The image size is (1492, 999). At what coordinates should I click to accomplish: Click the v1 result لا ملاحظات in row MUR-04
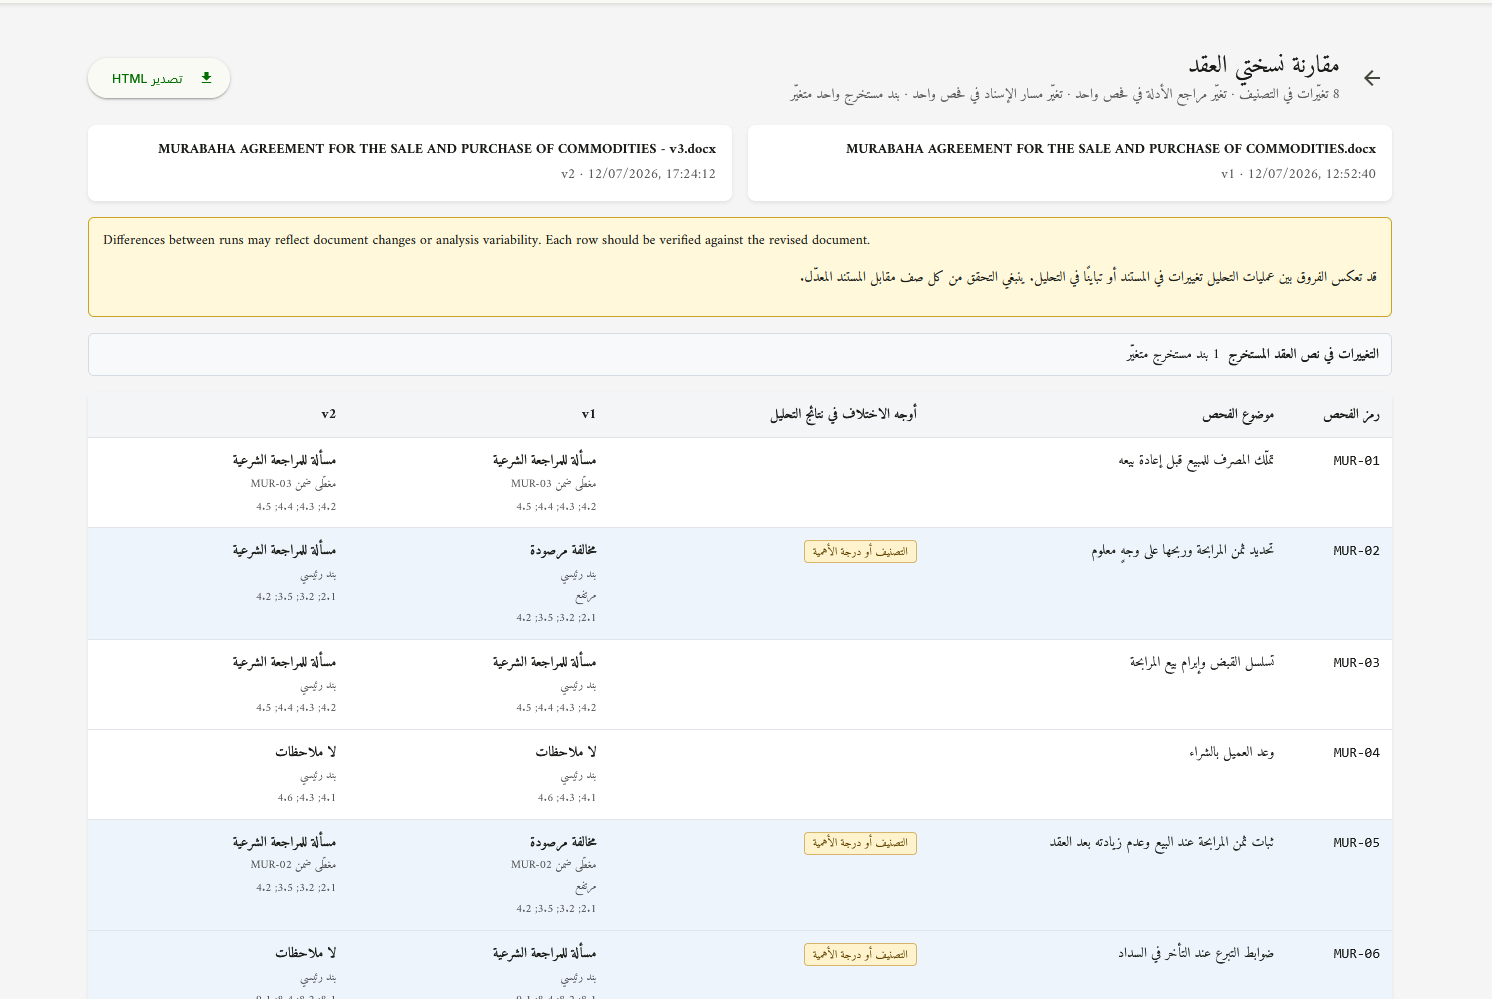(x=566, y=752)
